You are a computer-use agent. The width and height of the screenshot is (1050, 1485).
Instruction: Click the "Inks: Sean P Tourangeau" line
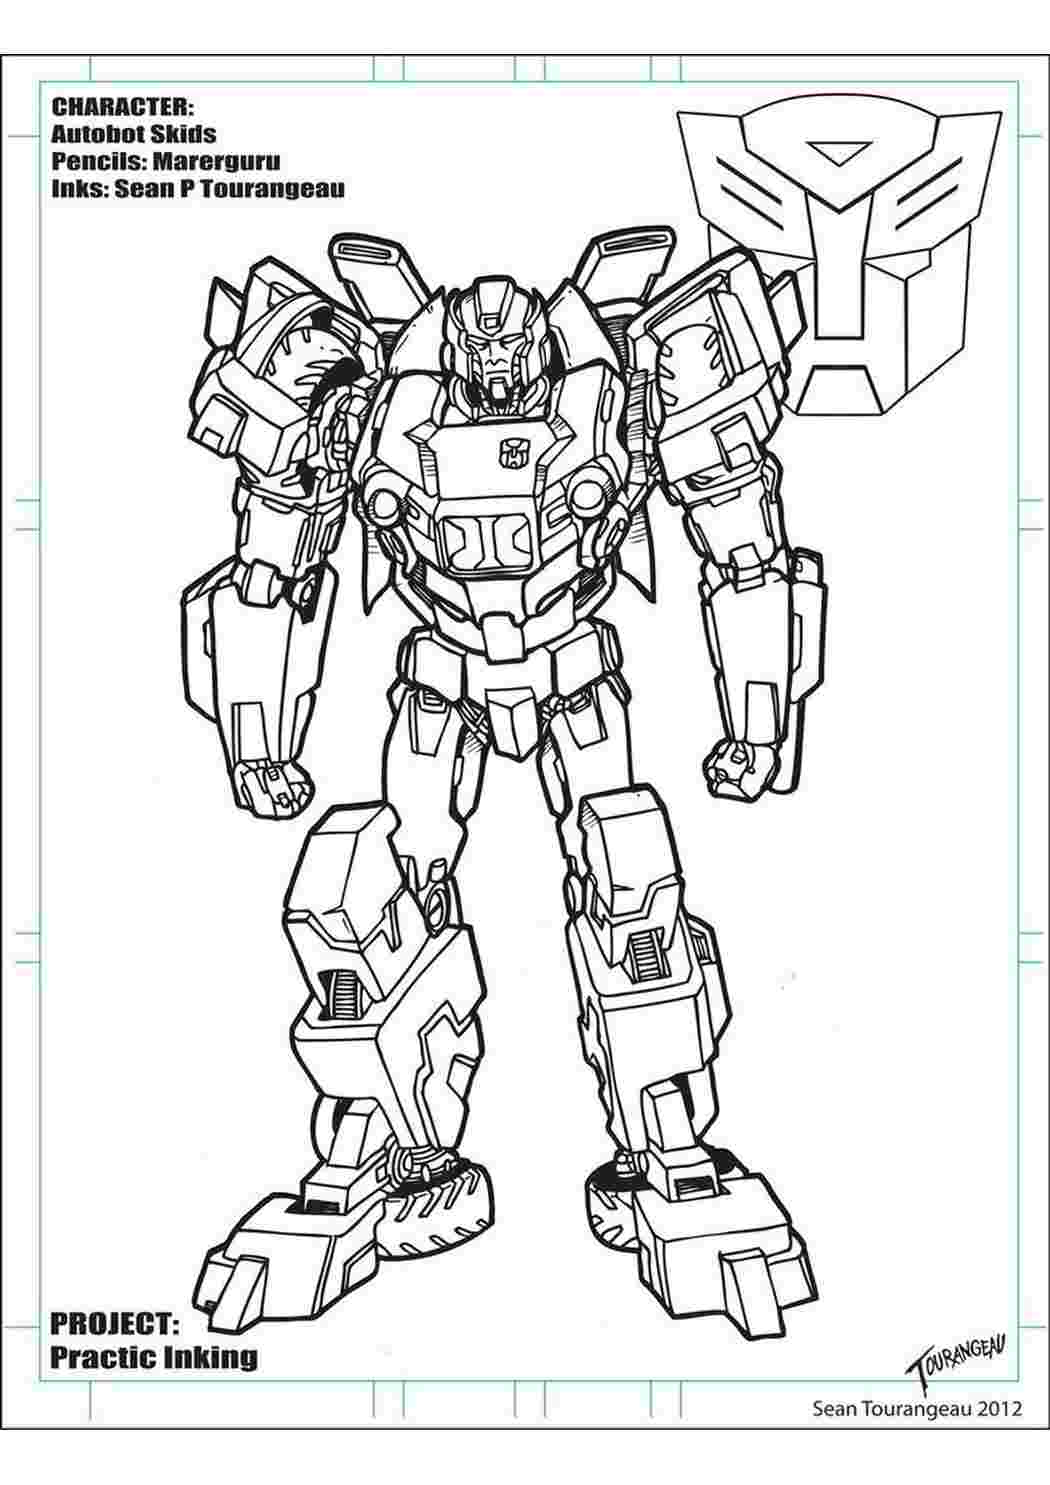pyautogui.click(x=197, y=189)
